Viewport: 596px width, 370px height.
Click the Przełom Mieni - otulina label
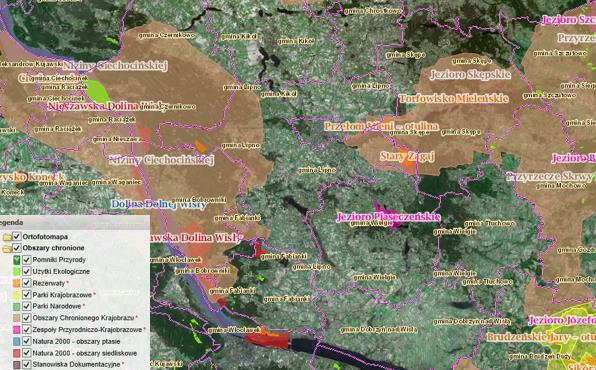(381, 126)
